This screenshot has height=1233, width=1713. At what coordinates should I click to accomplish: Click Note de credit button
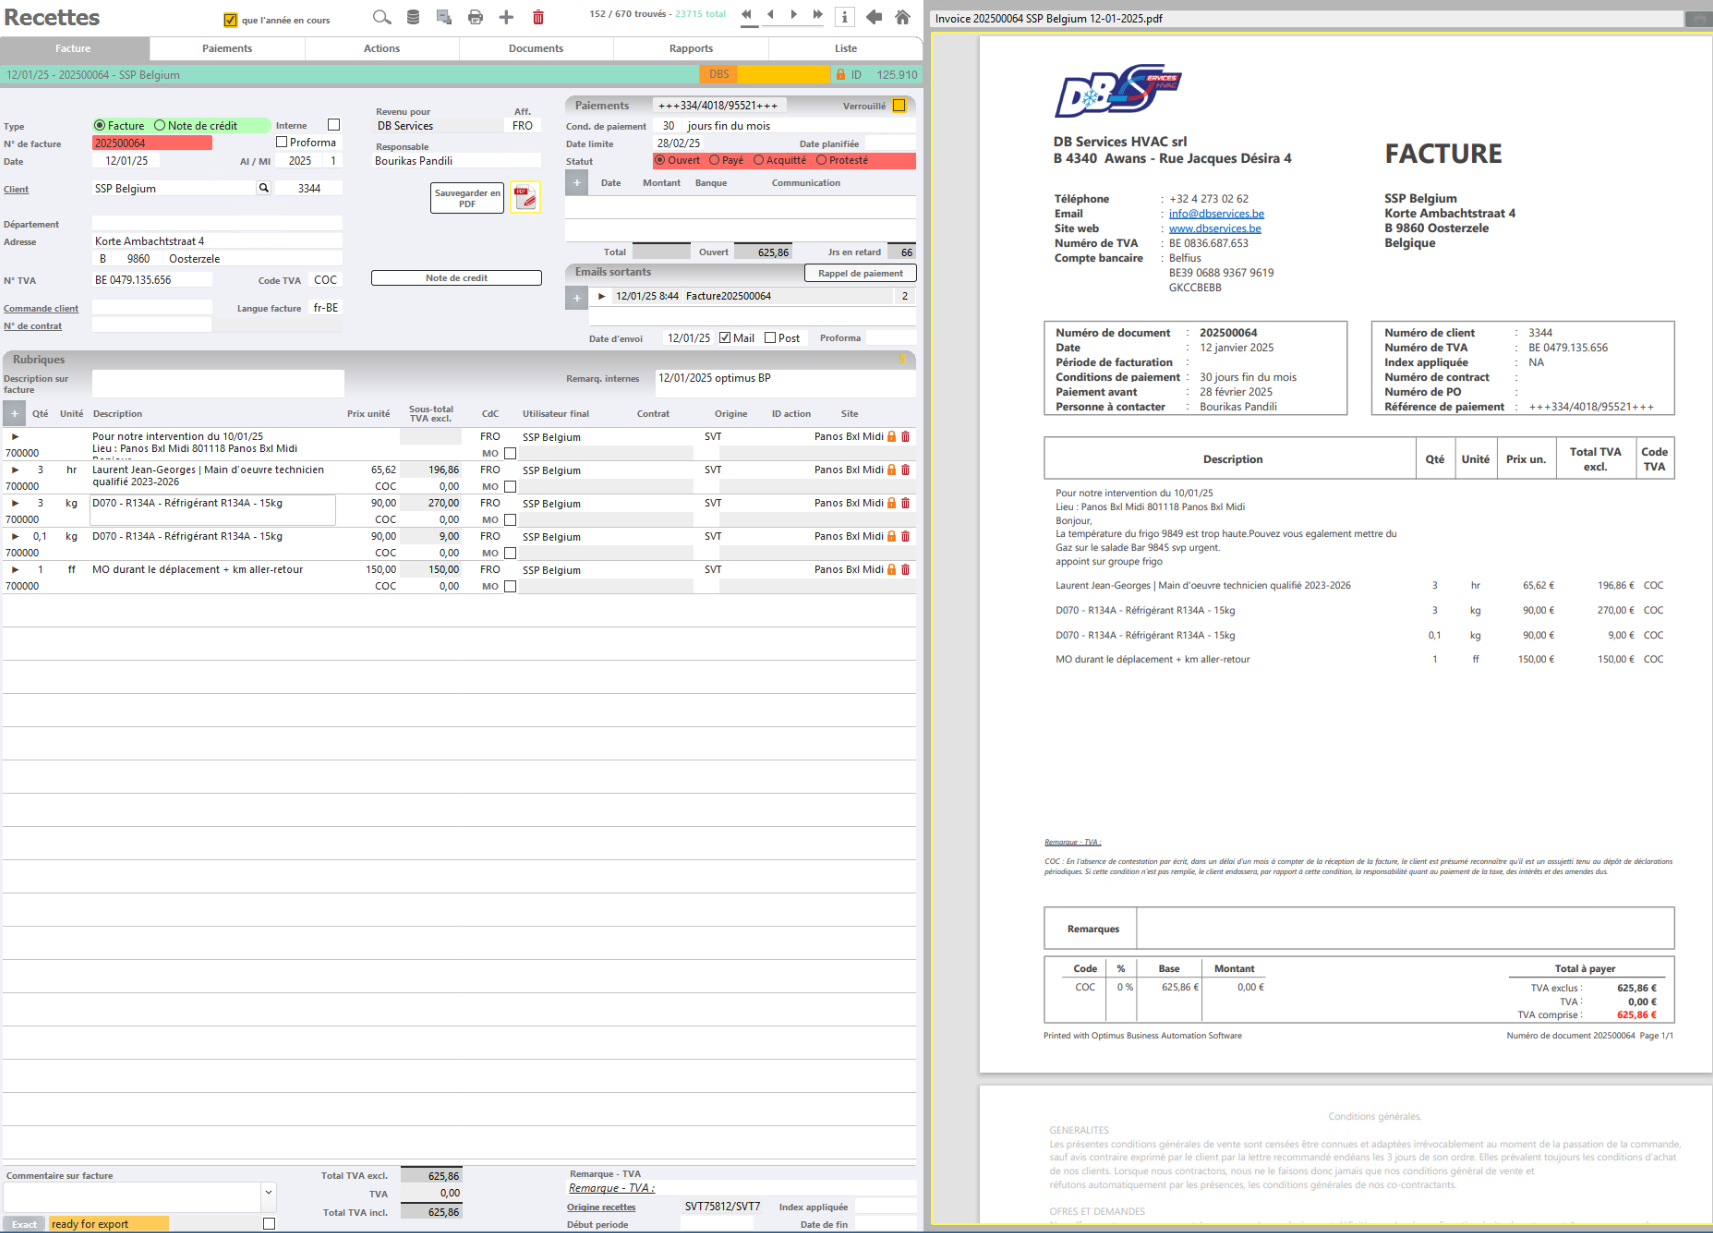click(x=456, y=278)
